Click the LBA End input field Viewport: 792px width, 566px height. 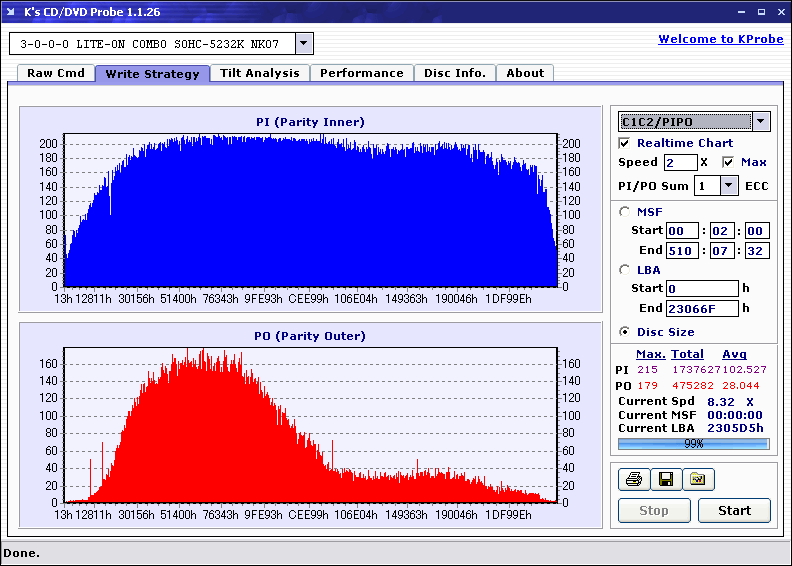point(702,308)
